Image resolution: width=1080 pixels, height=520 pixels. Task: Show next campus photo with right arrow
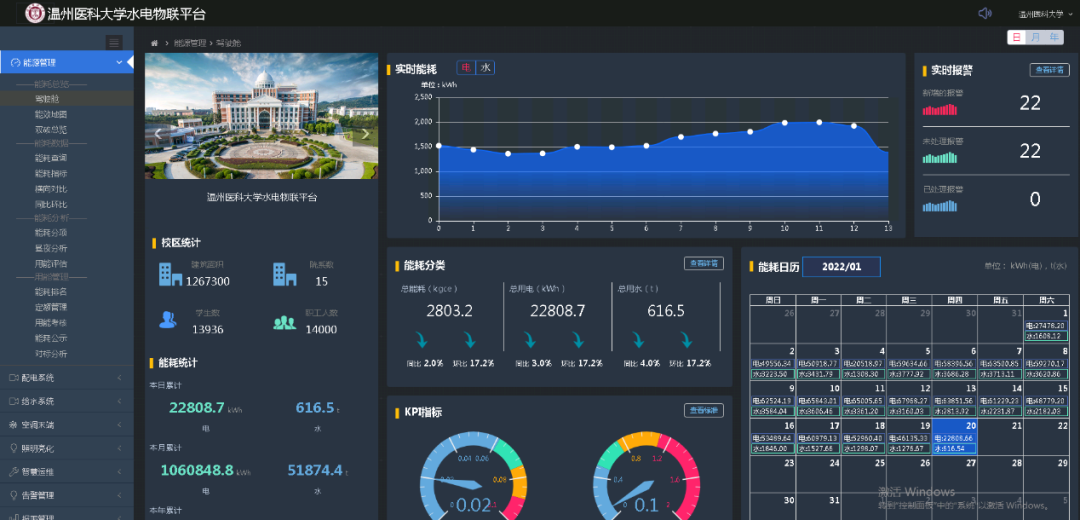tap(365, 134)
